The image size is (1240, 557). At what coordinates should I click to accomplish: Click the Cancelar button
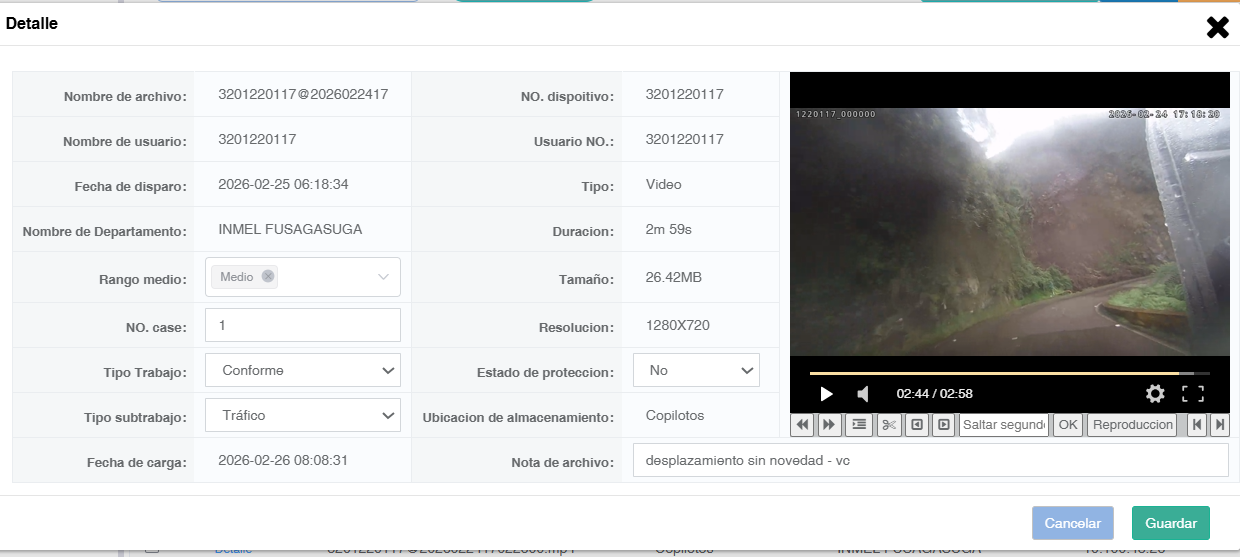(1072, 523)
